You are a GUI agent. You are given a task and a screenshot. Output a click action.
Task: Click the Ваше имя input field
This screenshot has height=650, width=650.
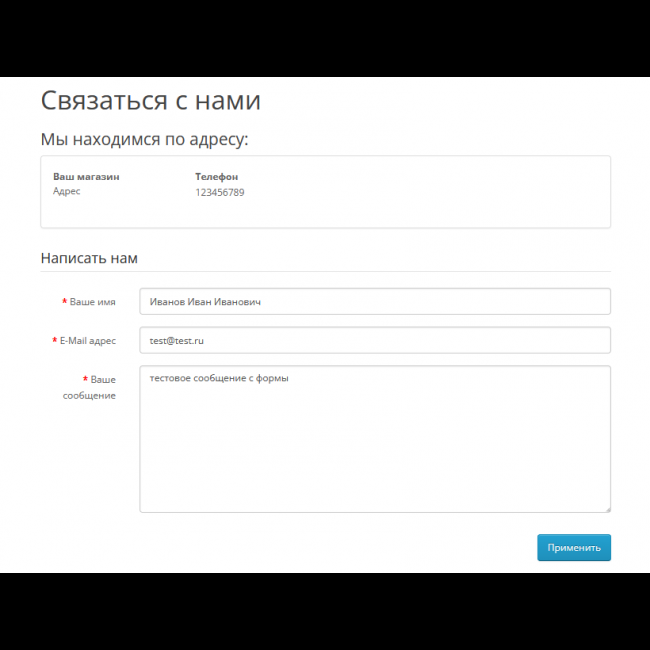374,301
